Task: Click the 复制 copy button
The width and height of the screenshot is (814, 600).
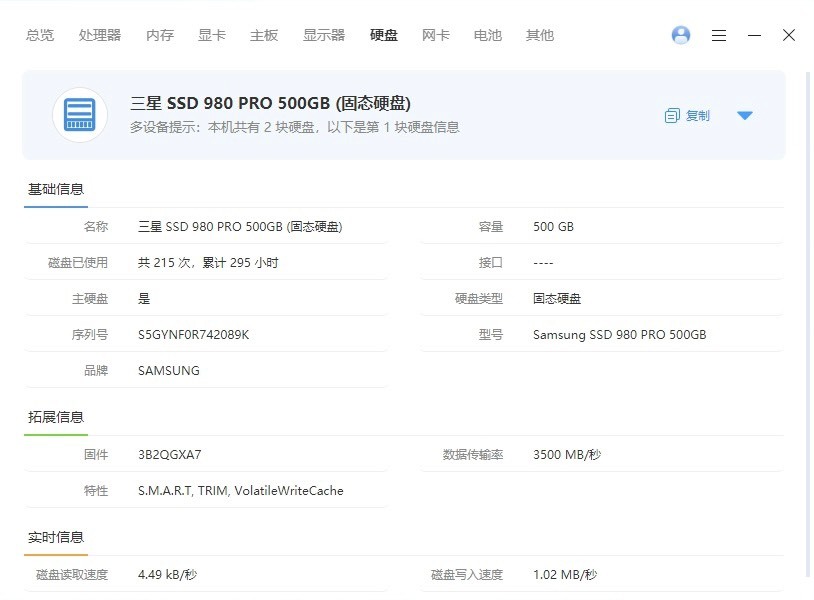Action: pos(687,115)
